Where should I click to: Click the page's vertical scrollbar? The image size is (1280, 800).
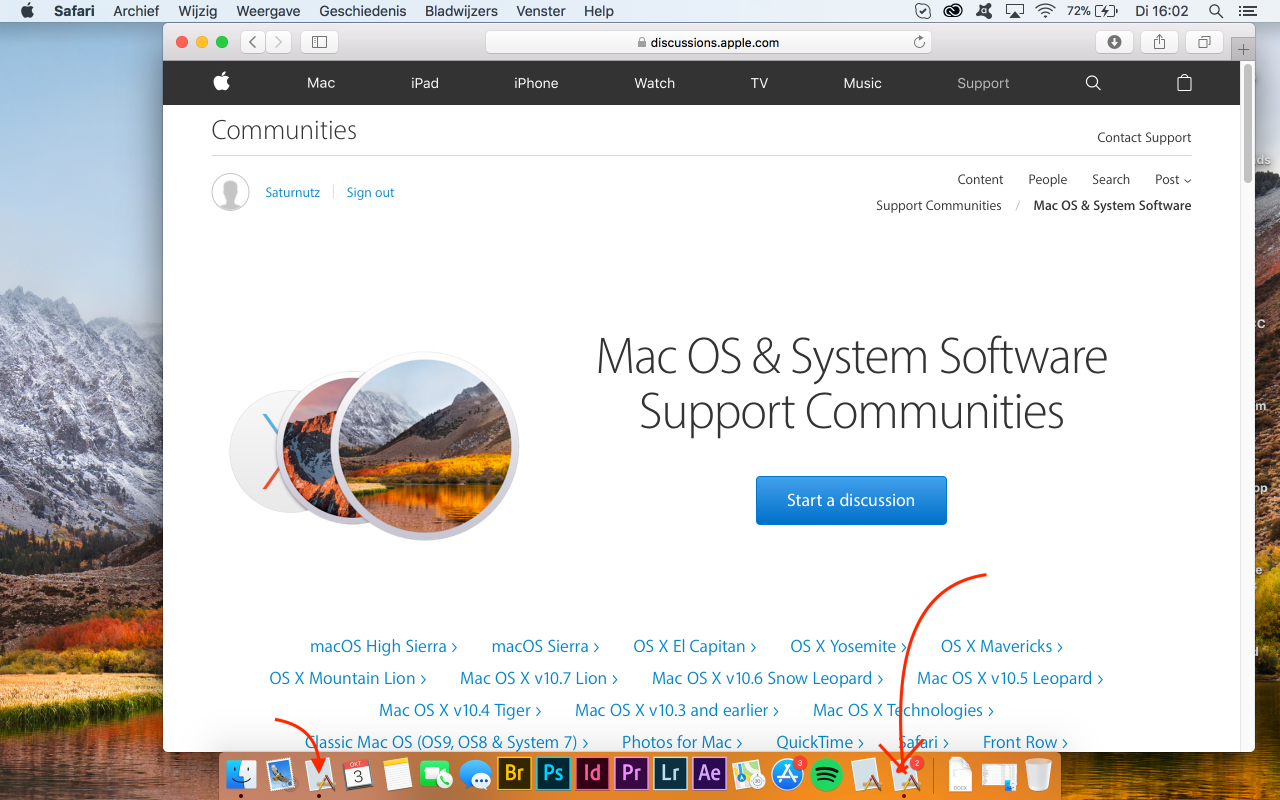coord(1248,122)
